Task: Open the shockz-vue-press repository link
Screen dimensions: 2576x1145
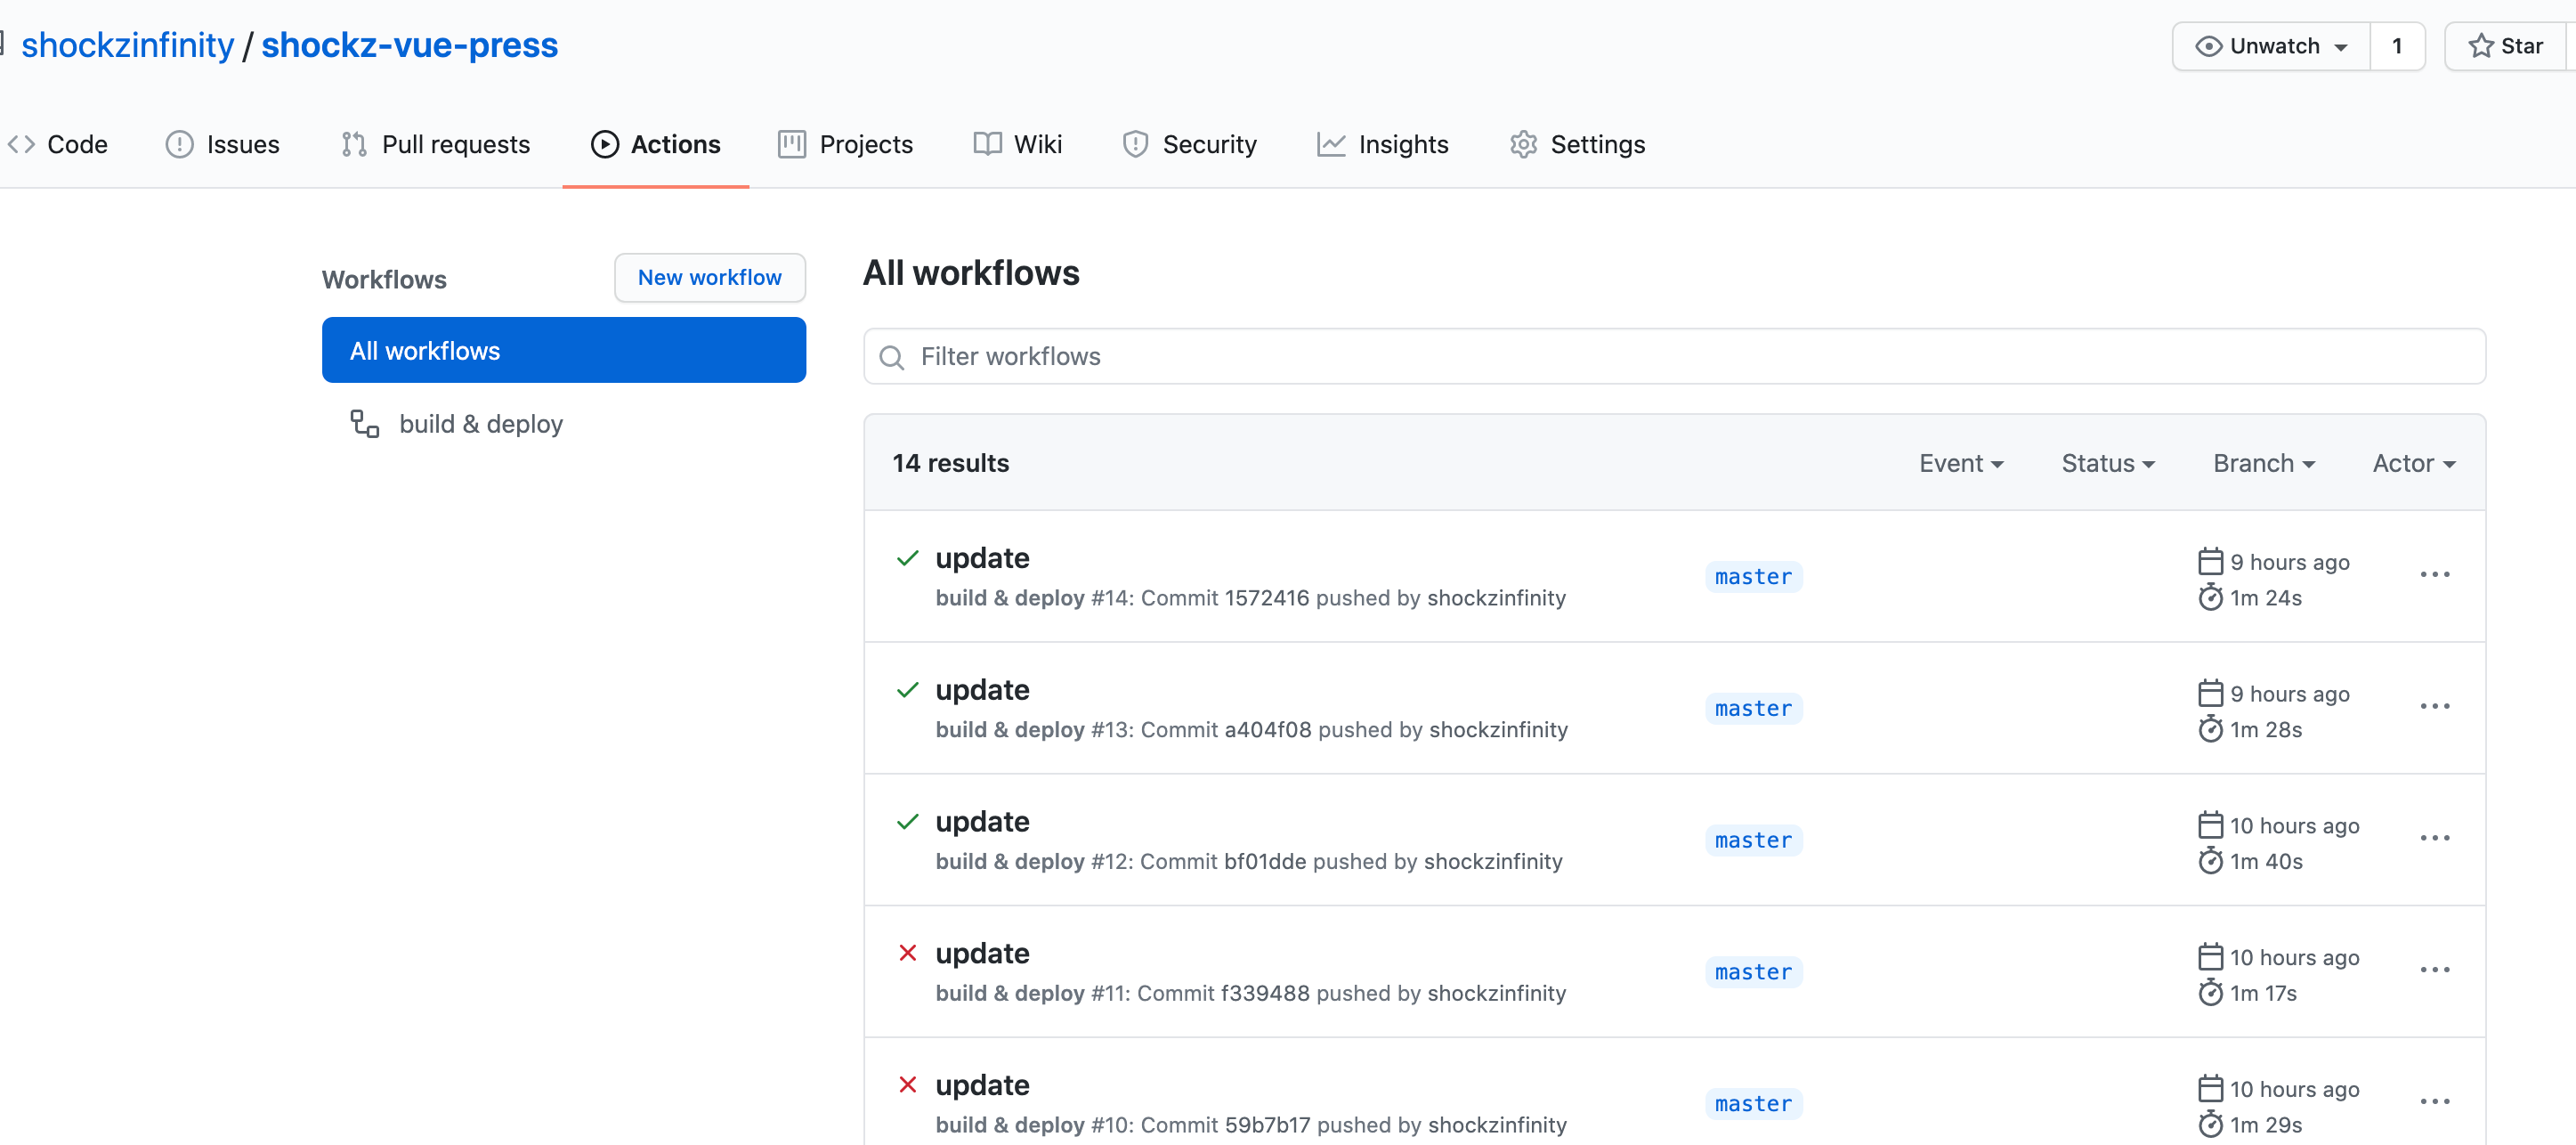Action: (x=409, y=45)
